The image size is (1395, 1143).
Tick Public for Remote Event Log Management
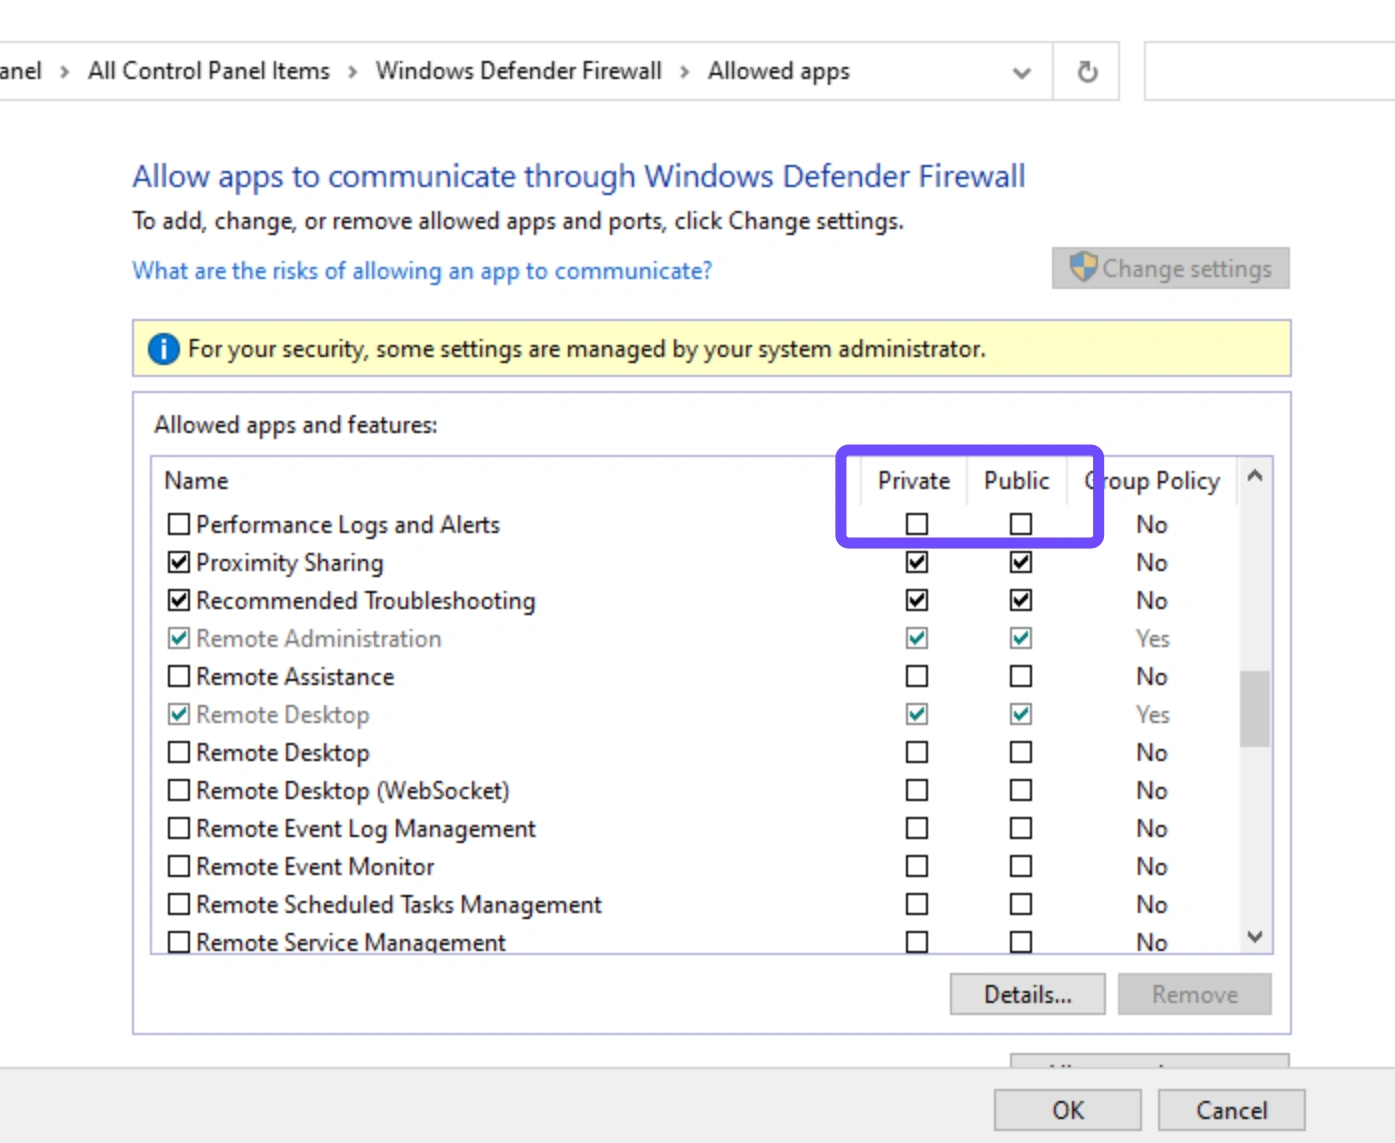(x=1021, y=828)
